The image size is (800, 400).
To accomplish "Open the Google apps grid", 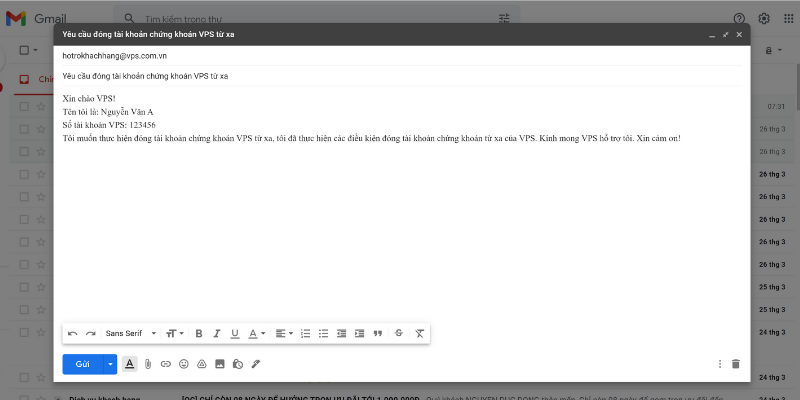I will [788, 19].
